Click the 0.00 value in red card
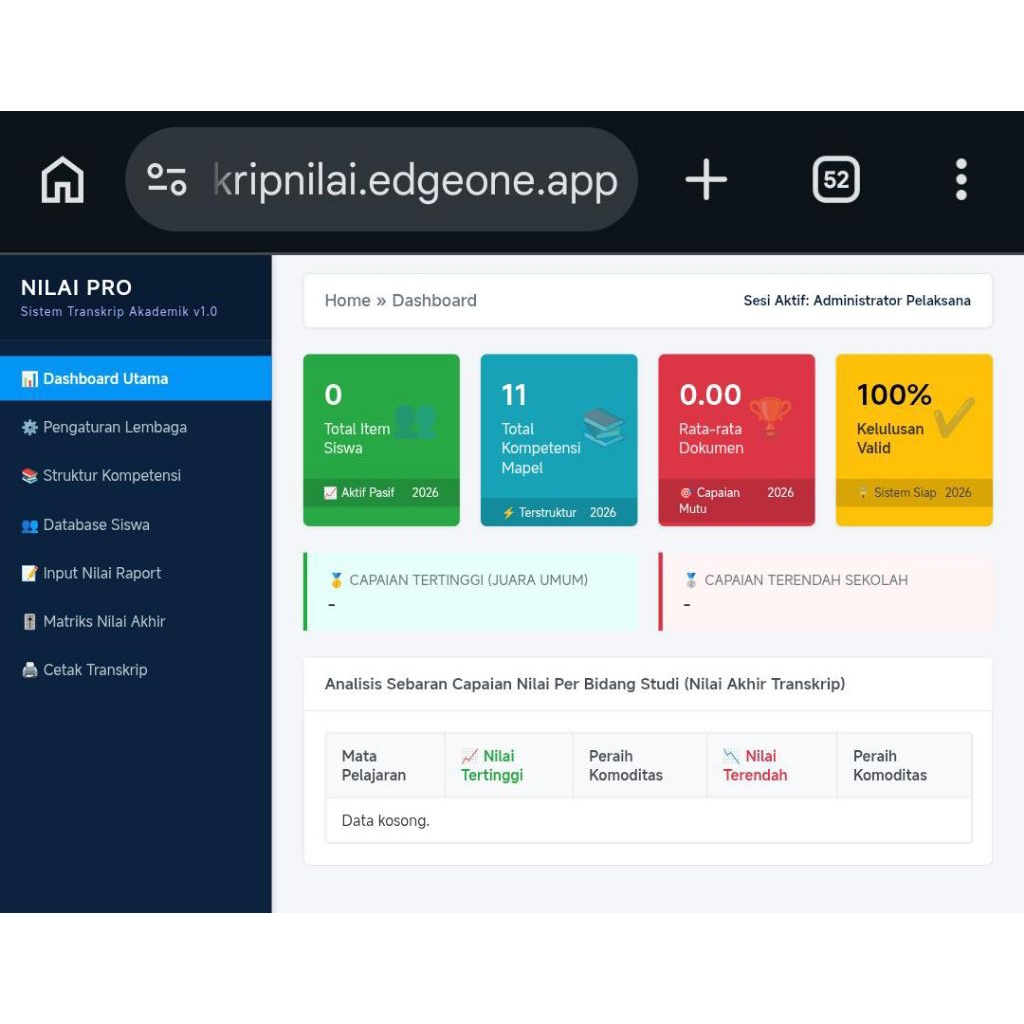The image size is (1024, 1024). (x=710, y=394)
